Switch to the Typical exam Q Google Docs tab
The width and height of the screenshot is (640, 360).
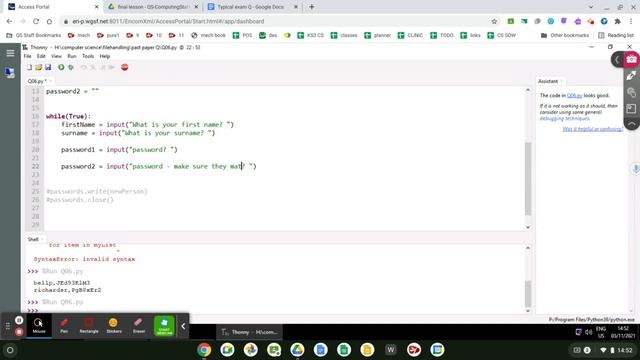coord(253,7)
